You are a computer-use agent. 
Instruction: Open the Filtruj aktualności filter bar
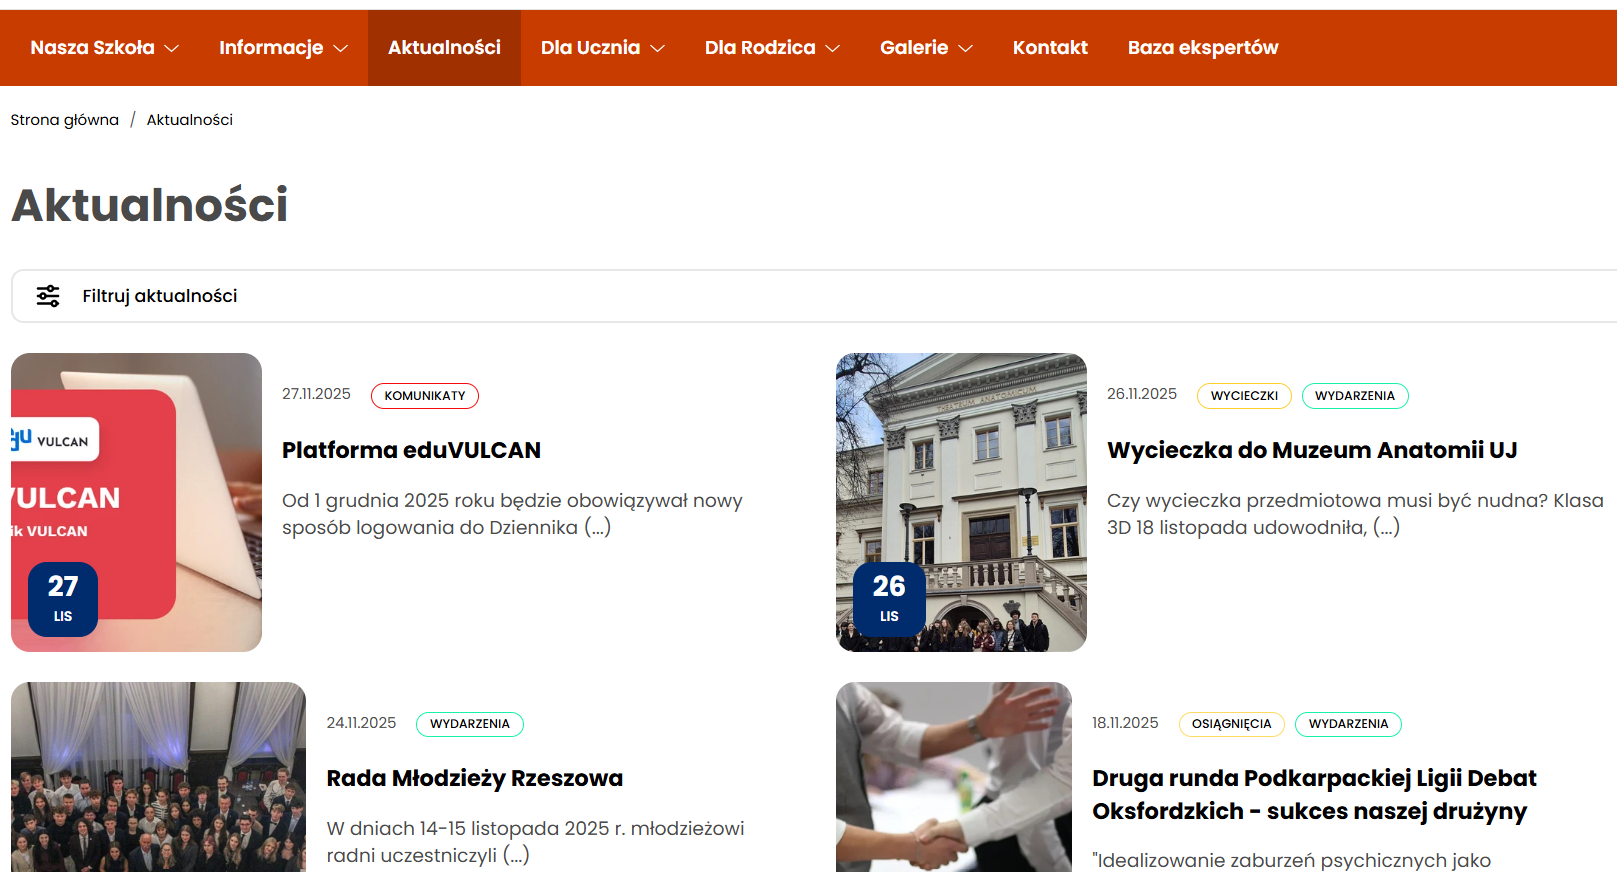coord(160,296)
